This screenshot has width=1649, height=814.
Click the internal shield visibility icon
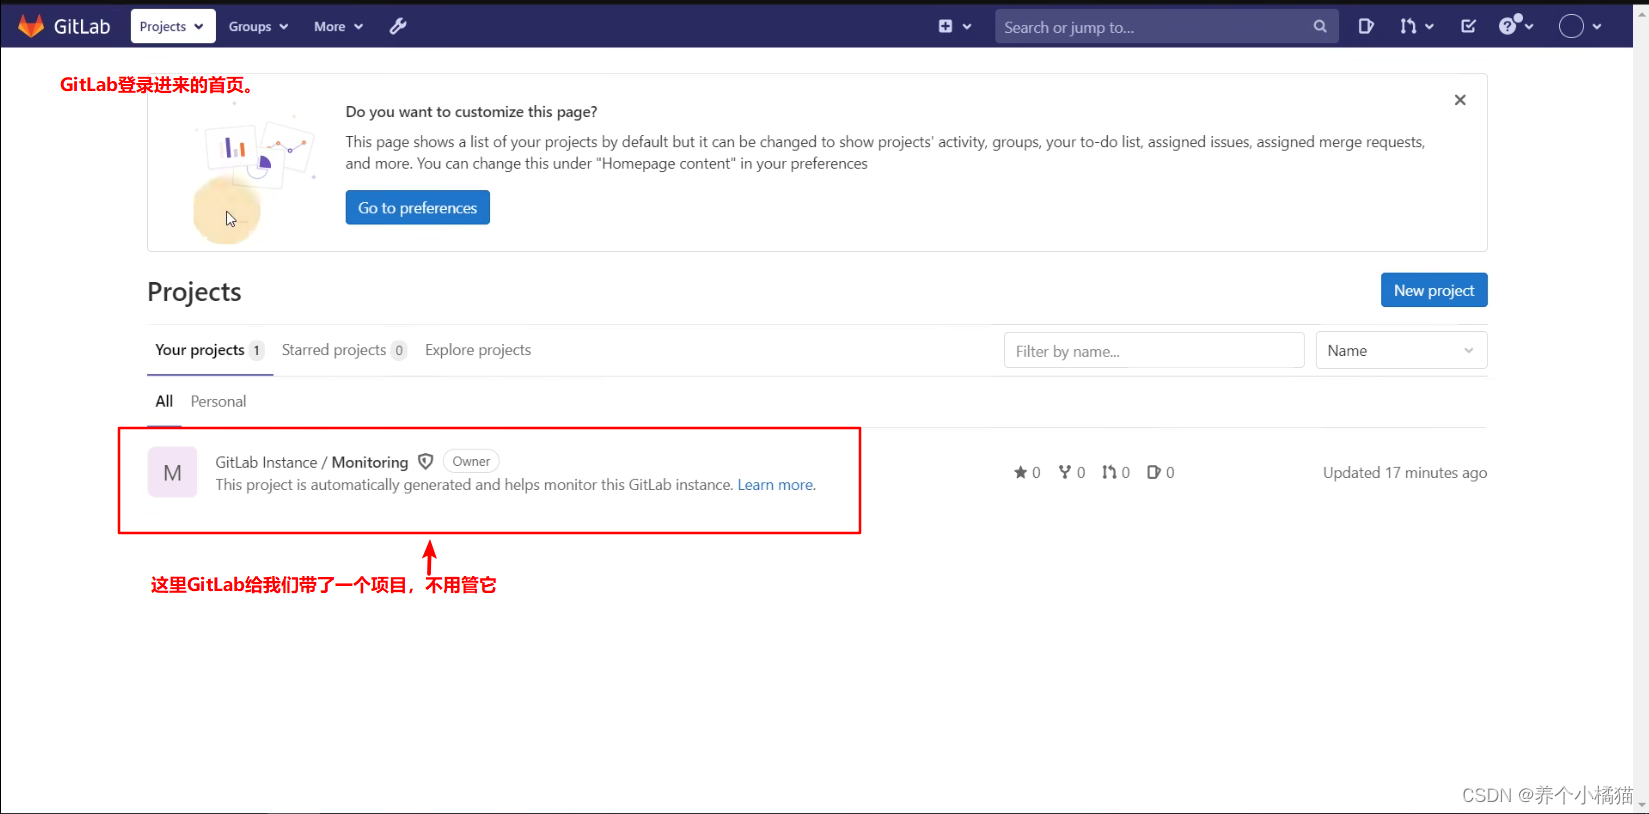pyautogui.click(x=426, y=462)
